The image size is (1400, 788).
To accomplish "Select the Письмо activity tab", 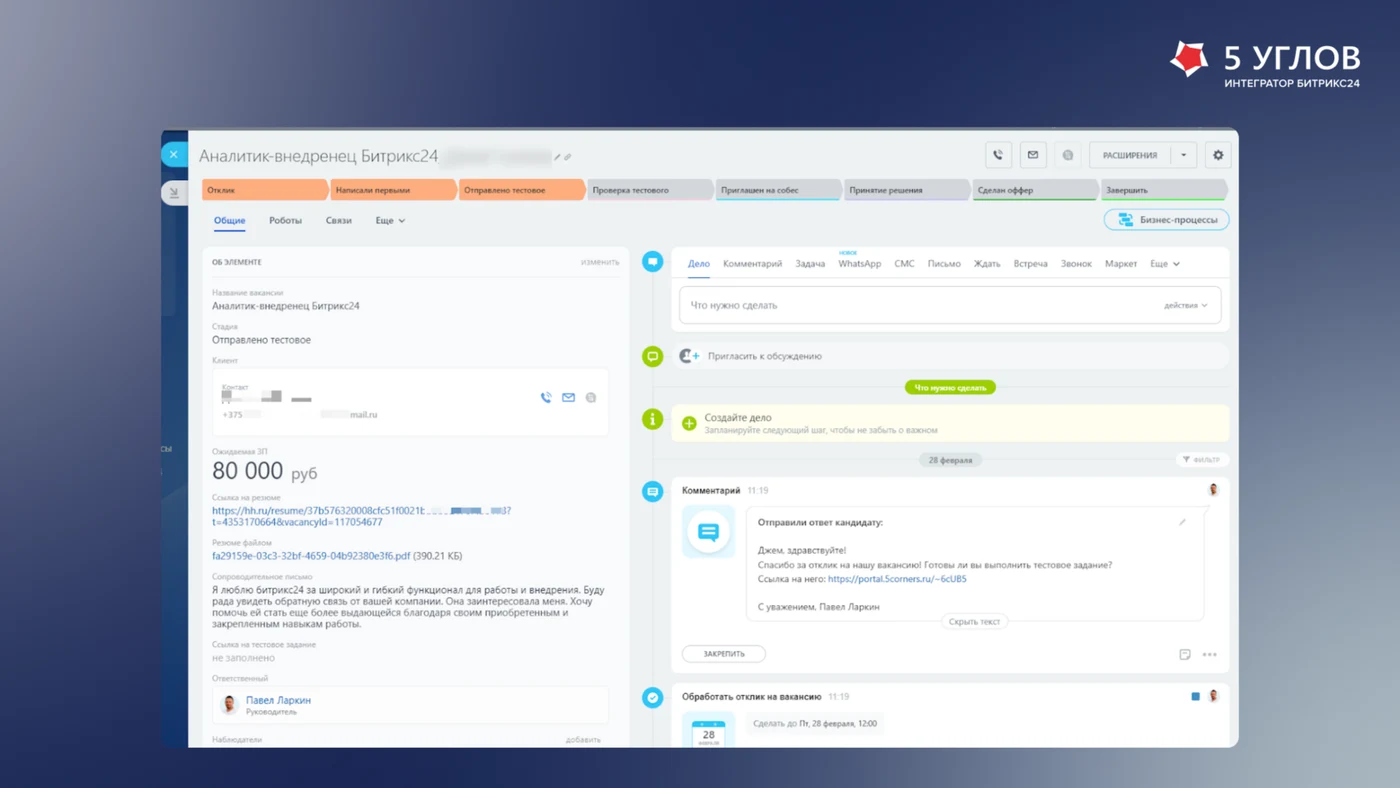I will [944, 264].
